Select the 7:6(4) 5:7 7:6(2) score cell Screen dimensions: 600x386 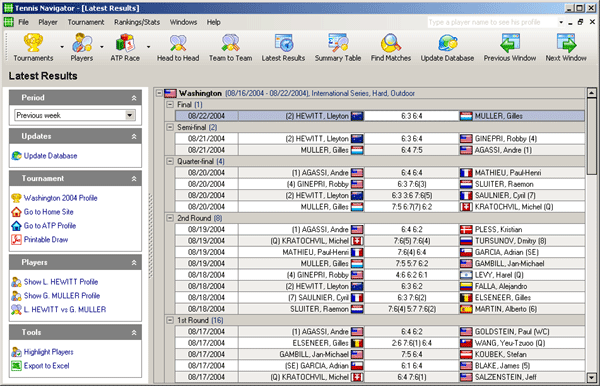pos(411,309)
